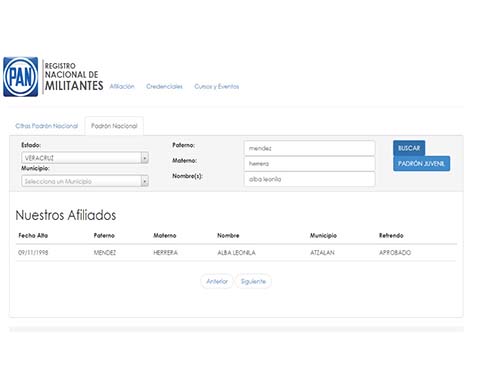Open the Credenciales menu link

164,86
